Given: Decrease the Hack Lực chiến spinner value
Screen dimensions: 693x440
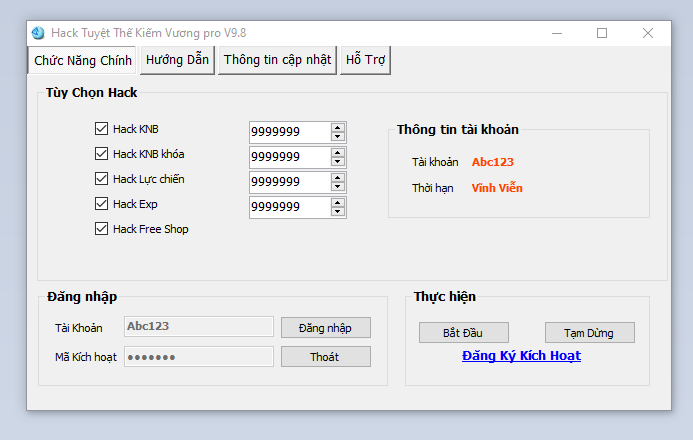Looking at the screenshot, I should (x=338, y=187).
